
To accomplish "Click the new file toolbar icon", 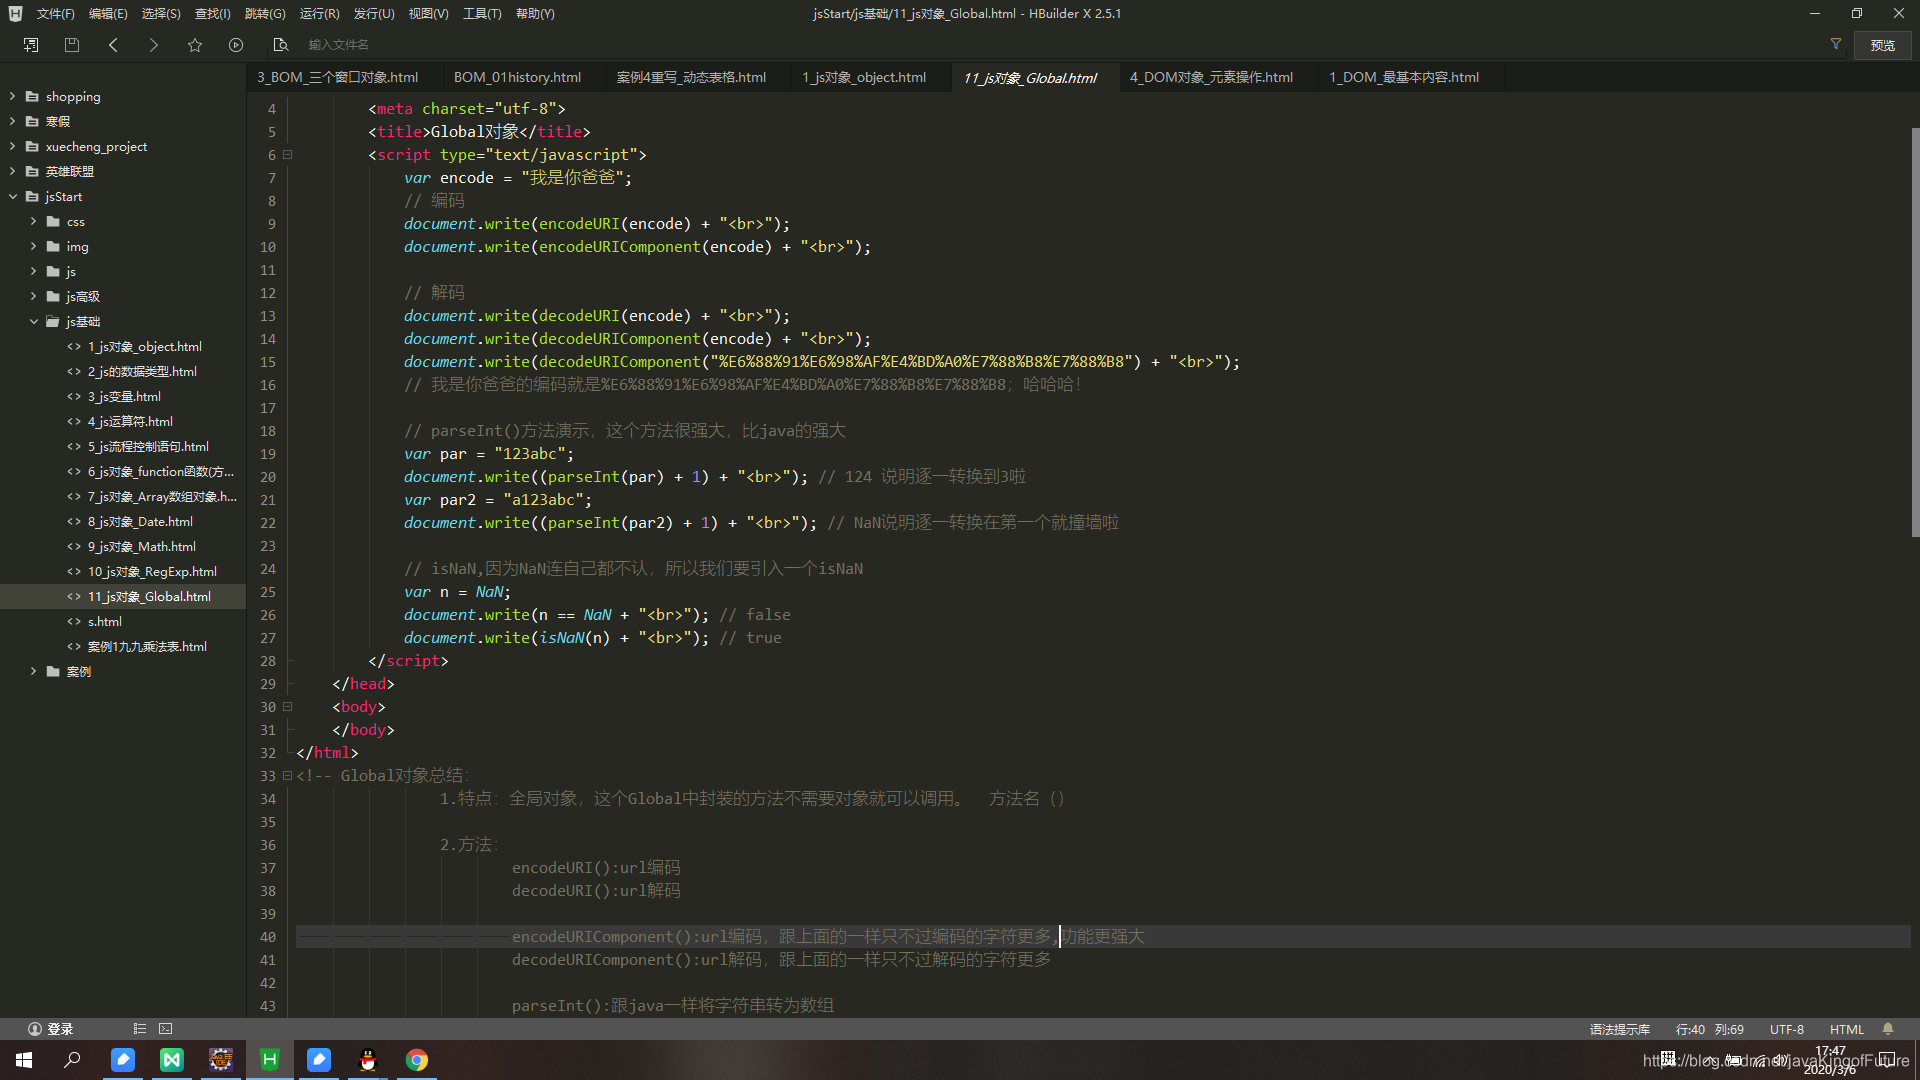I will pos(31,45).
